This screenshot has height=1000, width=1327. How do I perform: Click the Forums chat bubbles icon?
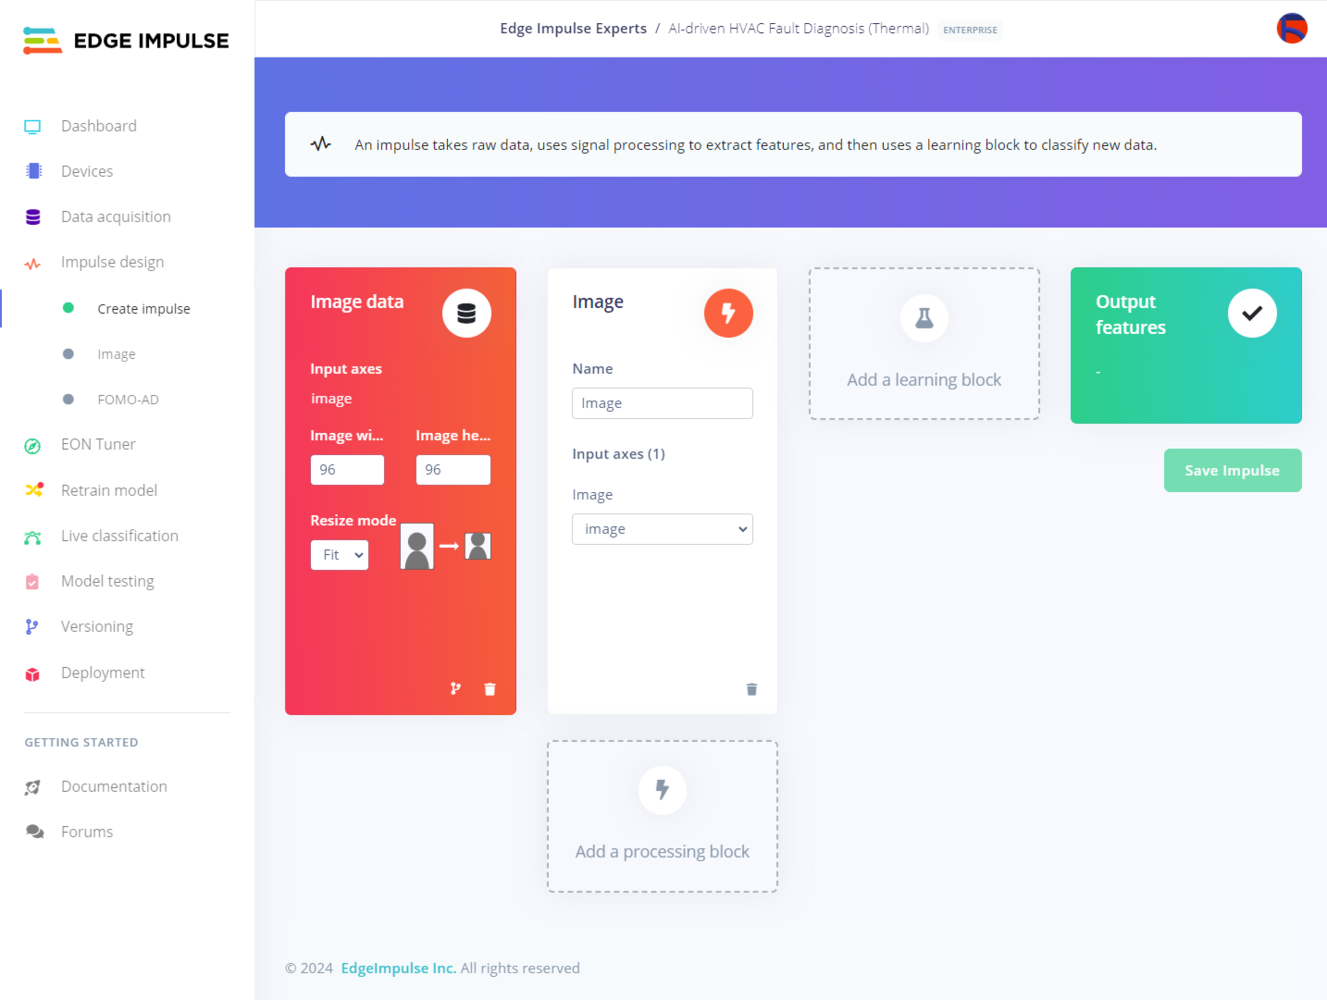(x=34, y=832)
